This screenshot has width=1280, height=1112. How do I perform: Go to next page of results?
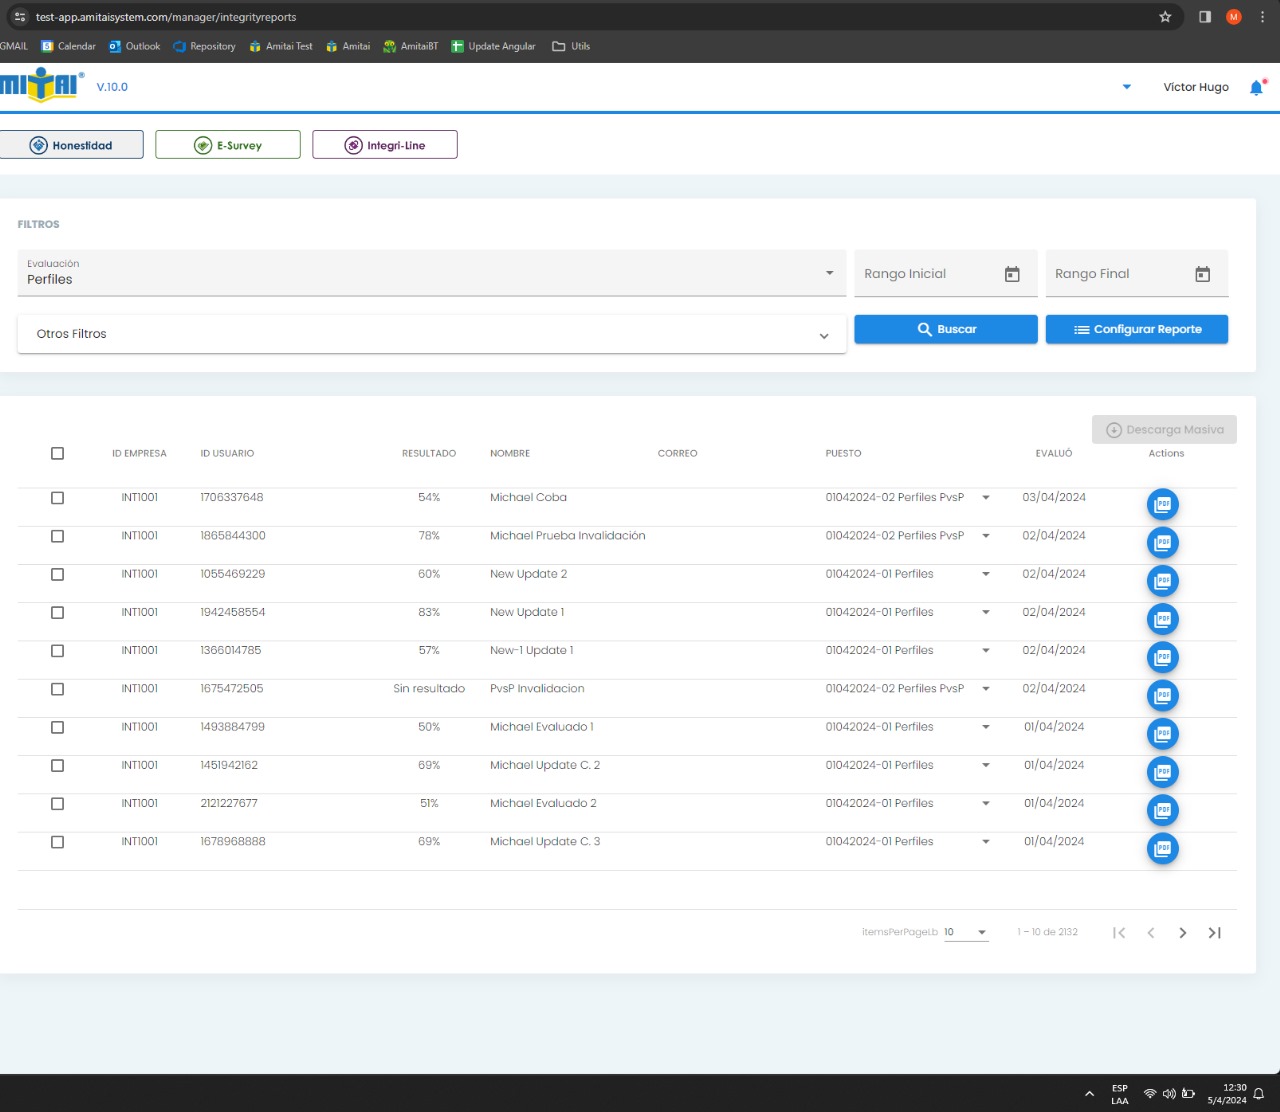tap(1182, 933)
